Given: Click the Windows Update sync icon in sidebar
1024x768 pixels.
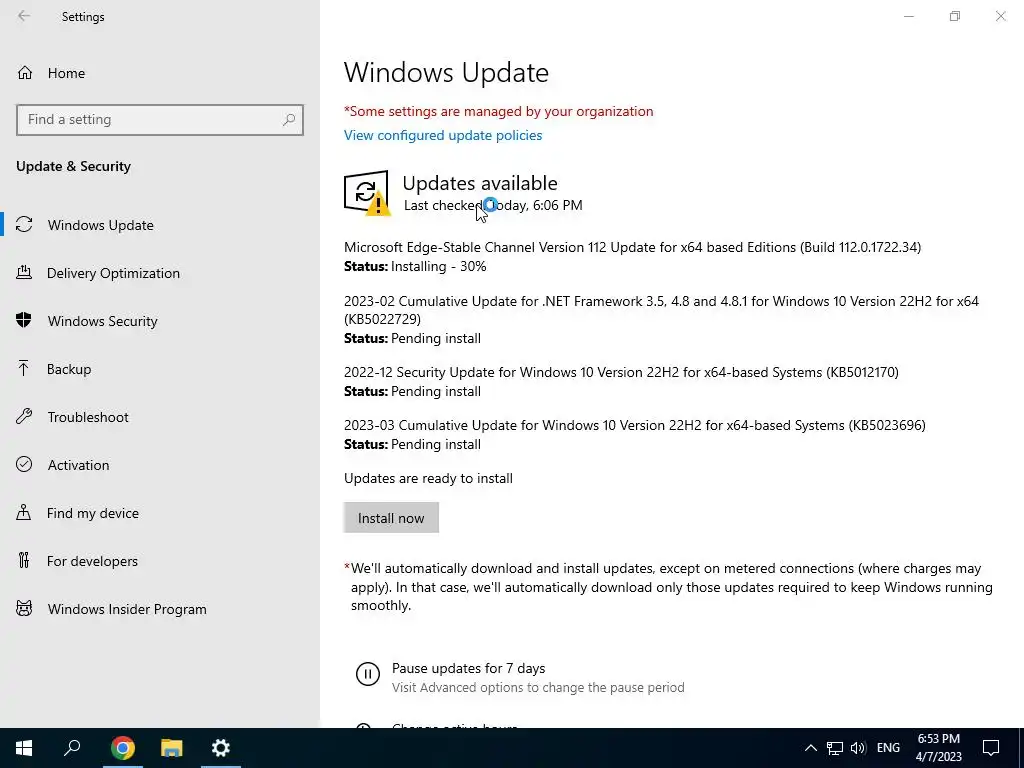Looking at the screenshot, I should tap(24, 225).
